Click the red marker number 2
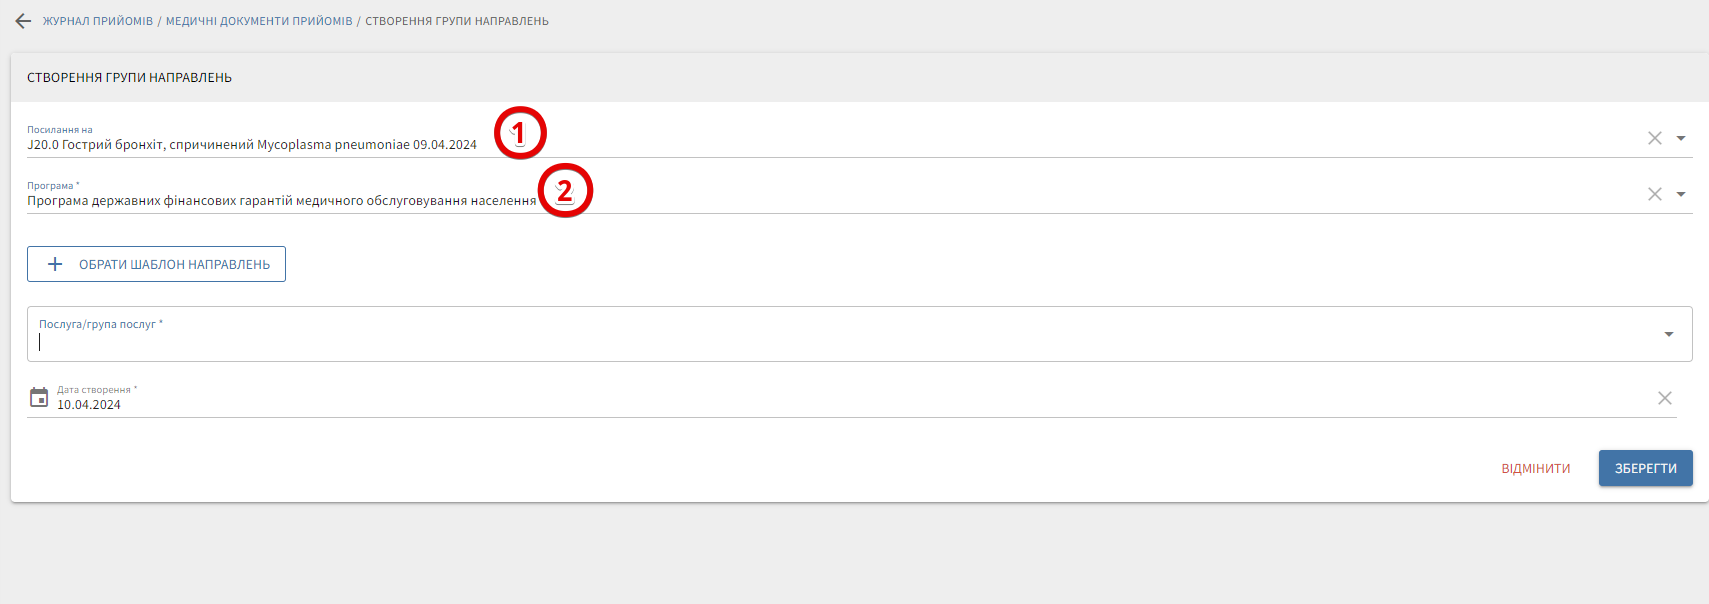The image size is (1709, 604). tap(565, 190)
